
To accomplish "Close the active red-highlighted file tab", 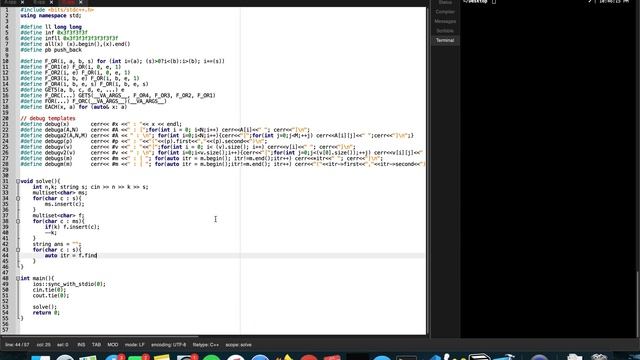I will pos(80,2).
